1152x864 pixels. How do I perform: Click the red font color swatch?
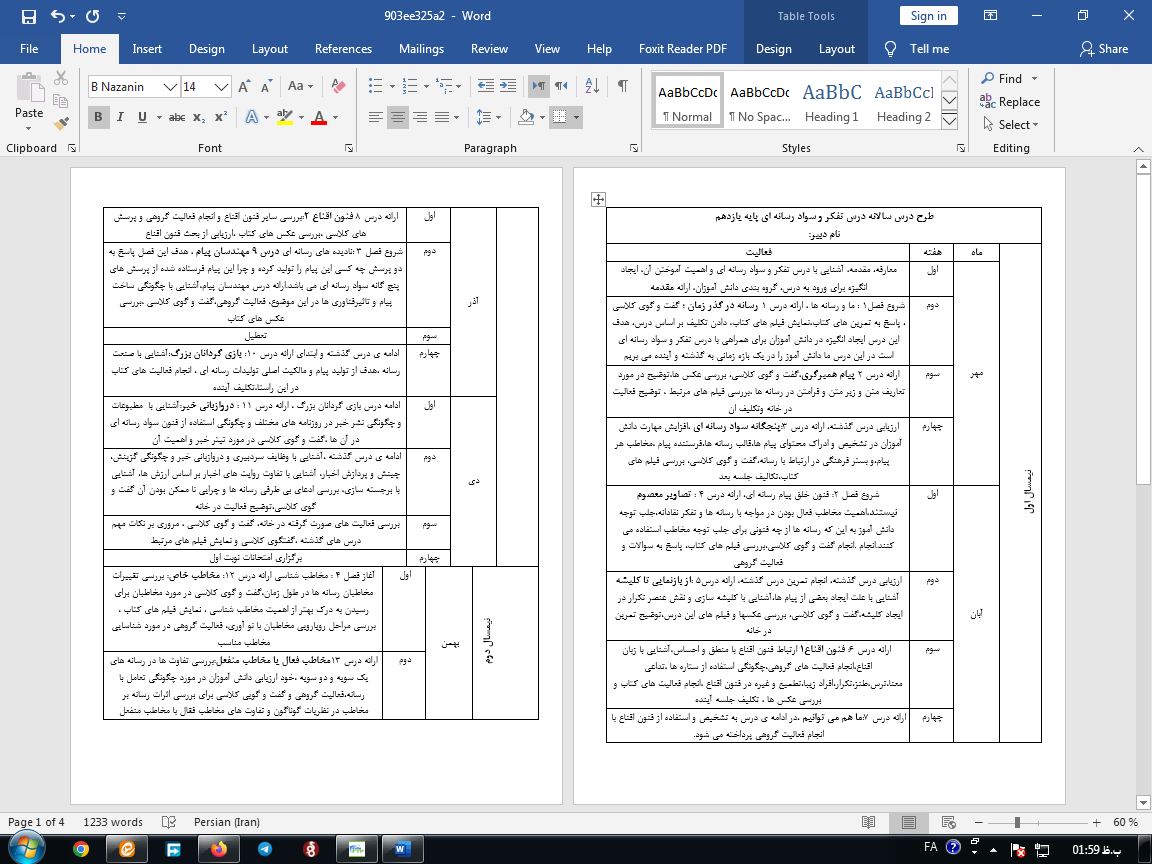coord(318,117)
